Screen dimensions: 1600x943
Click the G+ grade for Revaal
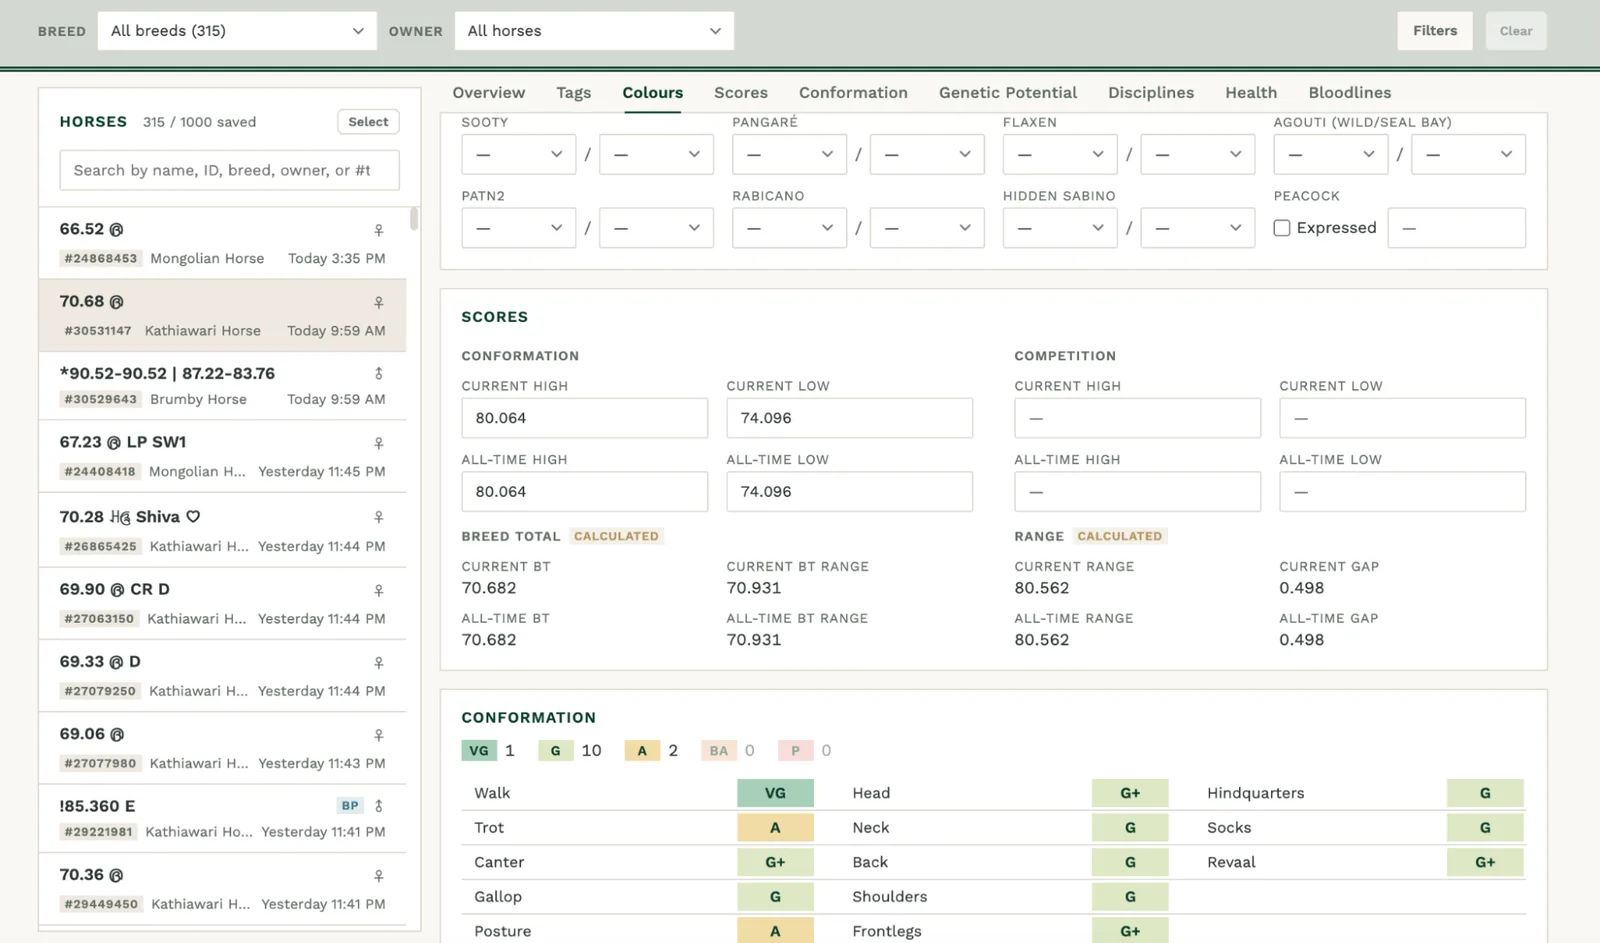pos(1485,862)
